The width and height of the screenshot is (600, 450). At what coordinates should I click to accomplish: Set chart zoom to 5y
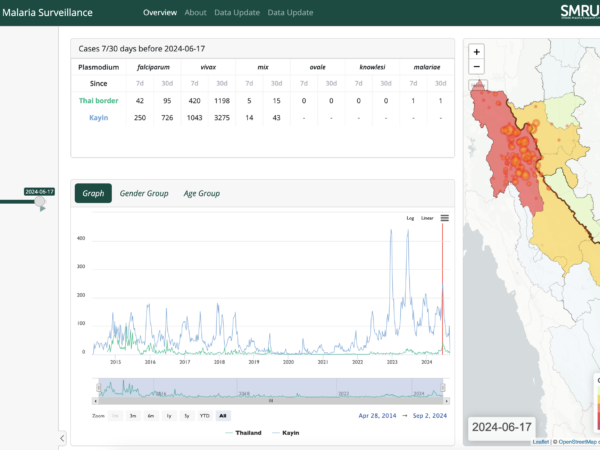tap(187, 416)
